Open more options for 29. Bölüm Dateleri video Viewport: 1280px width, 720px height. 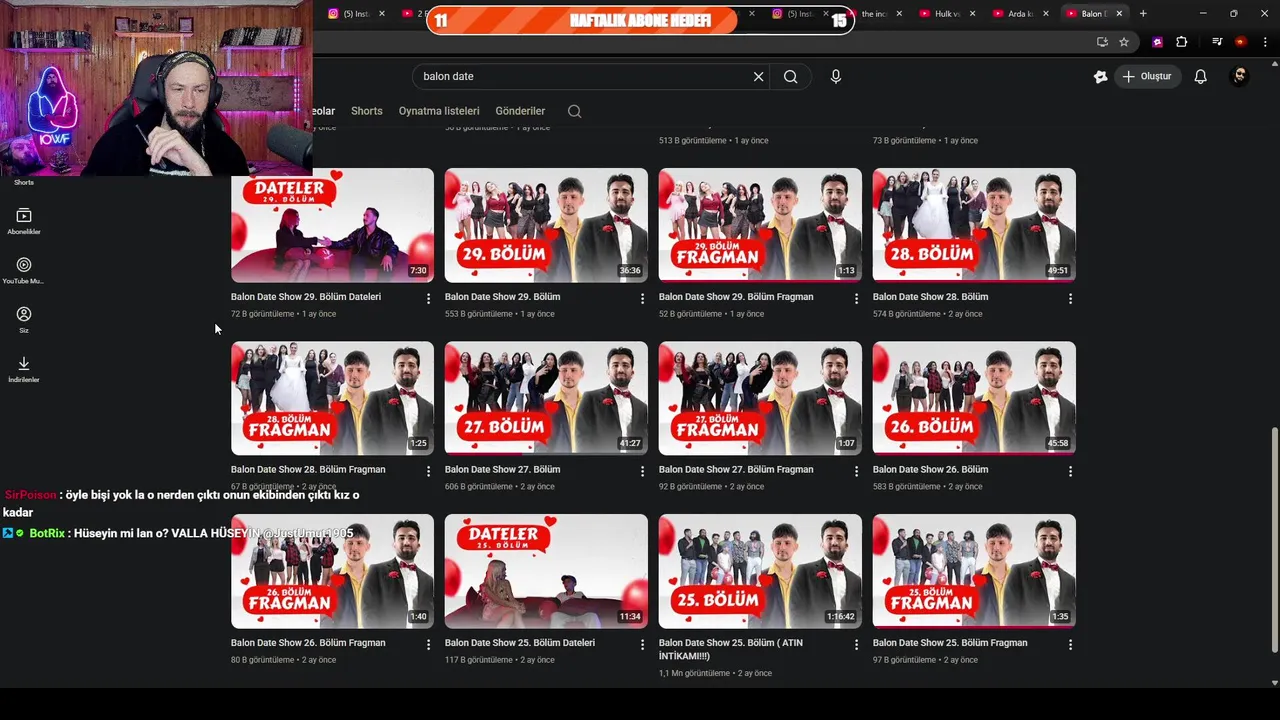[428, 298]
